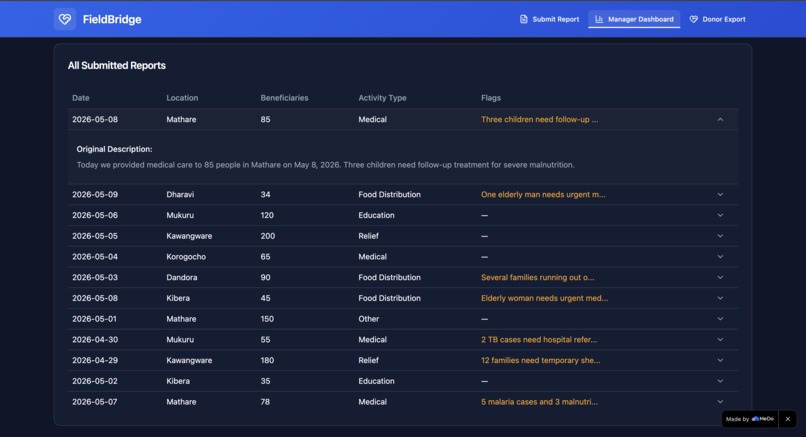Click flag 'Elderly woman needs urgent med...'
The width and height of the screenshot is (806, 437).
coord(544,298)
